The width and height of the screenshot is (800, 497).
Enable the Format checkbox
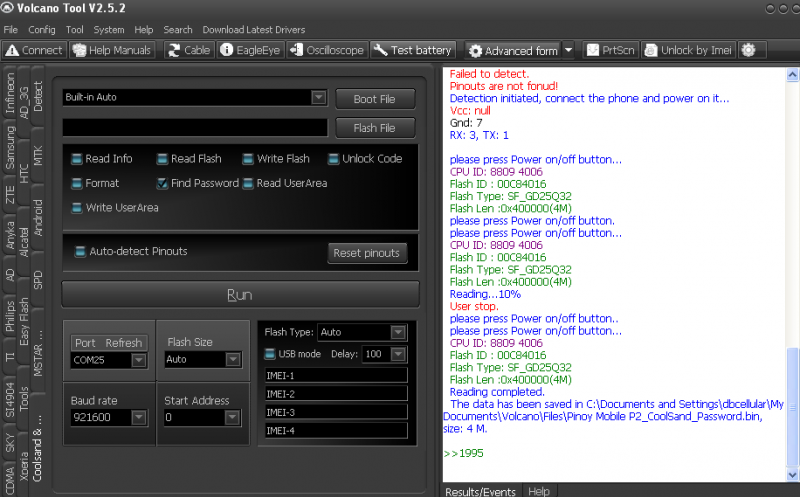pos(77,183)
